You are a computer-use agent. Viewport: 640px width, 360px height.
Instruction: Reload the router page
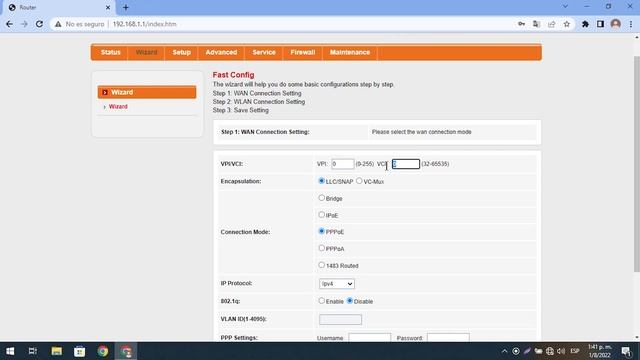(x=39, y=24)
